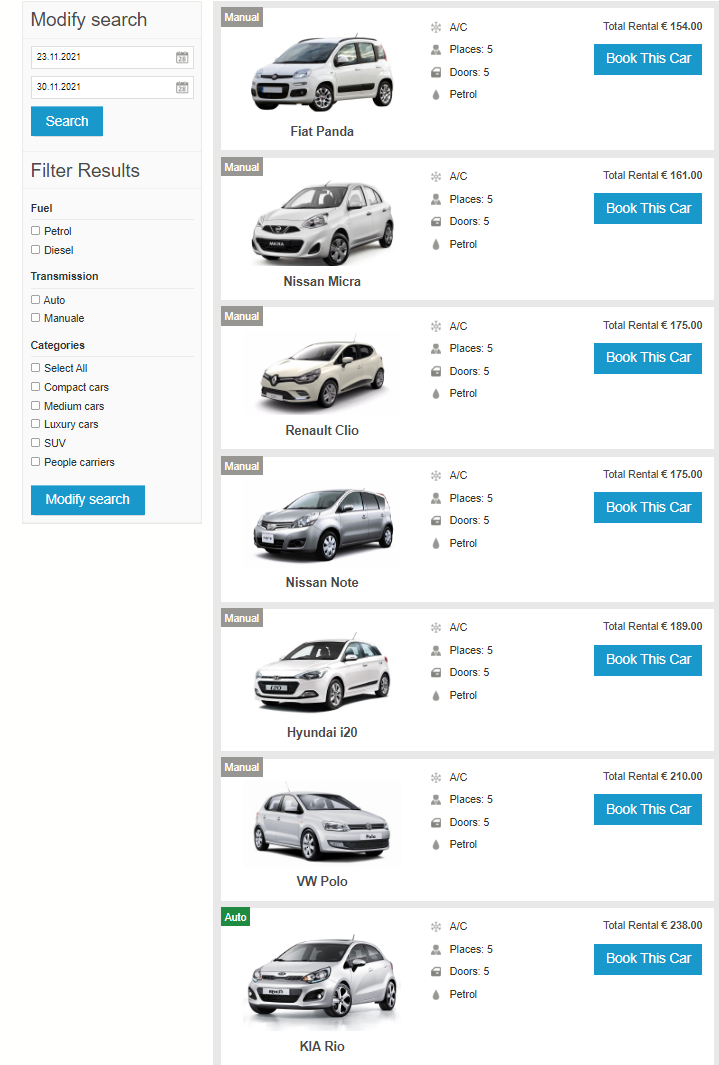Image resolution: width=719 pixels, height=1065 pixels.
Task: Click the Petrol drop icon on Fiat Panda
Action: (x=436, y=94)
